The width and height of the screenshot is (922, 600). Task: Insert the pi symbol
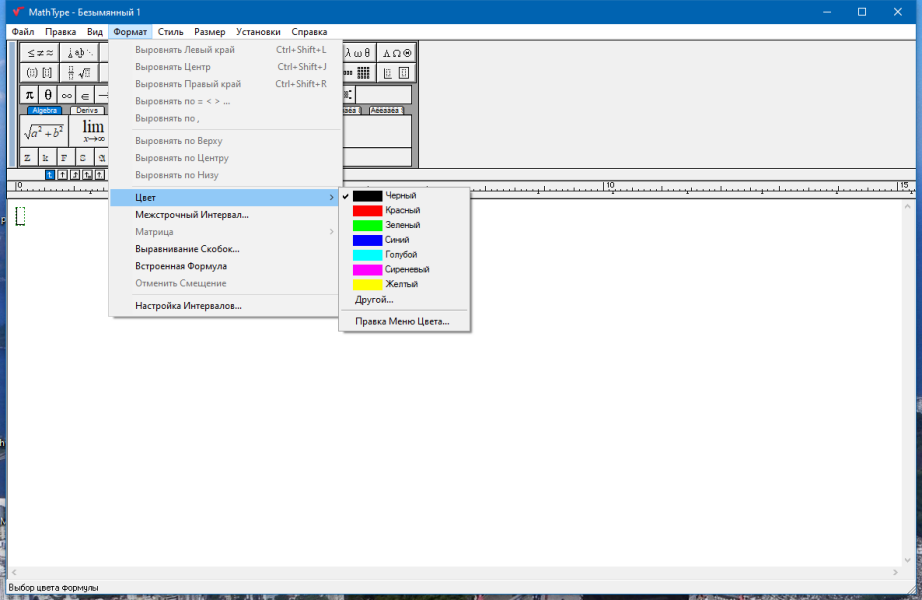[x=29, y=95]
